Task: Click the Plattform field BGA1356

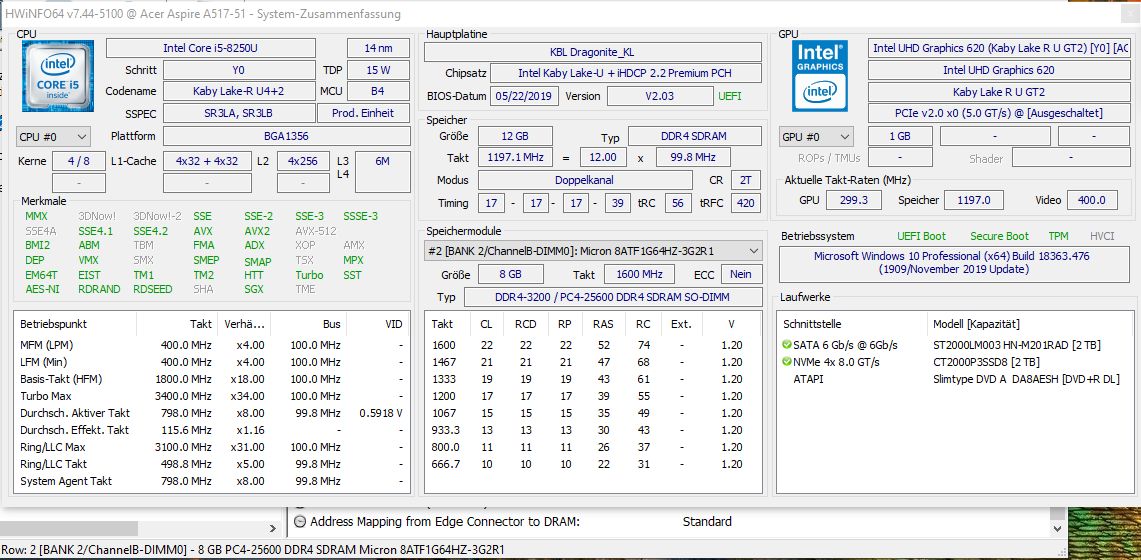Action: tap(287, 136)
